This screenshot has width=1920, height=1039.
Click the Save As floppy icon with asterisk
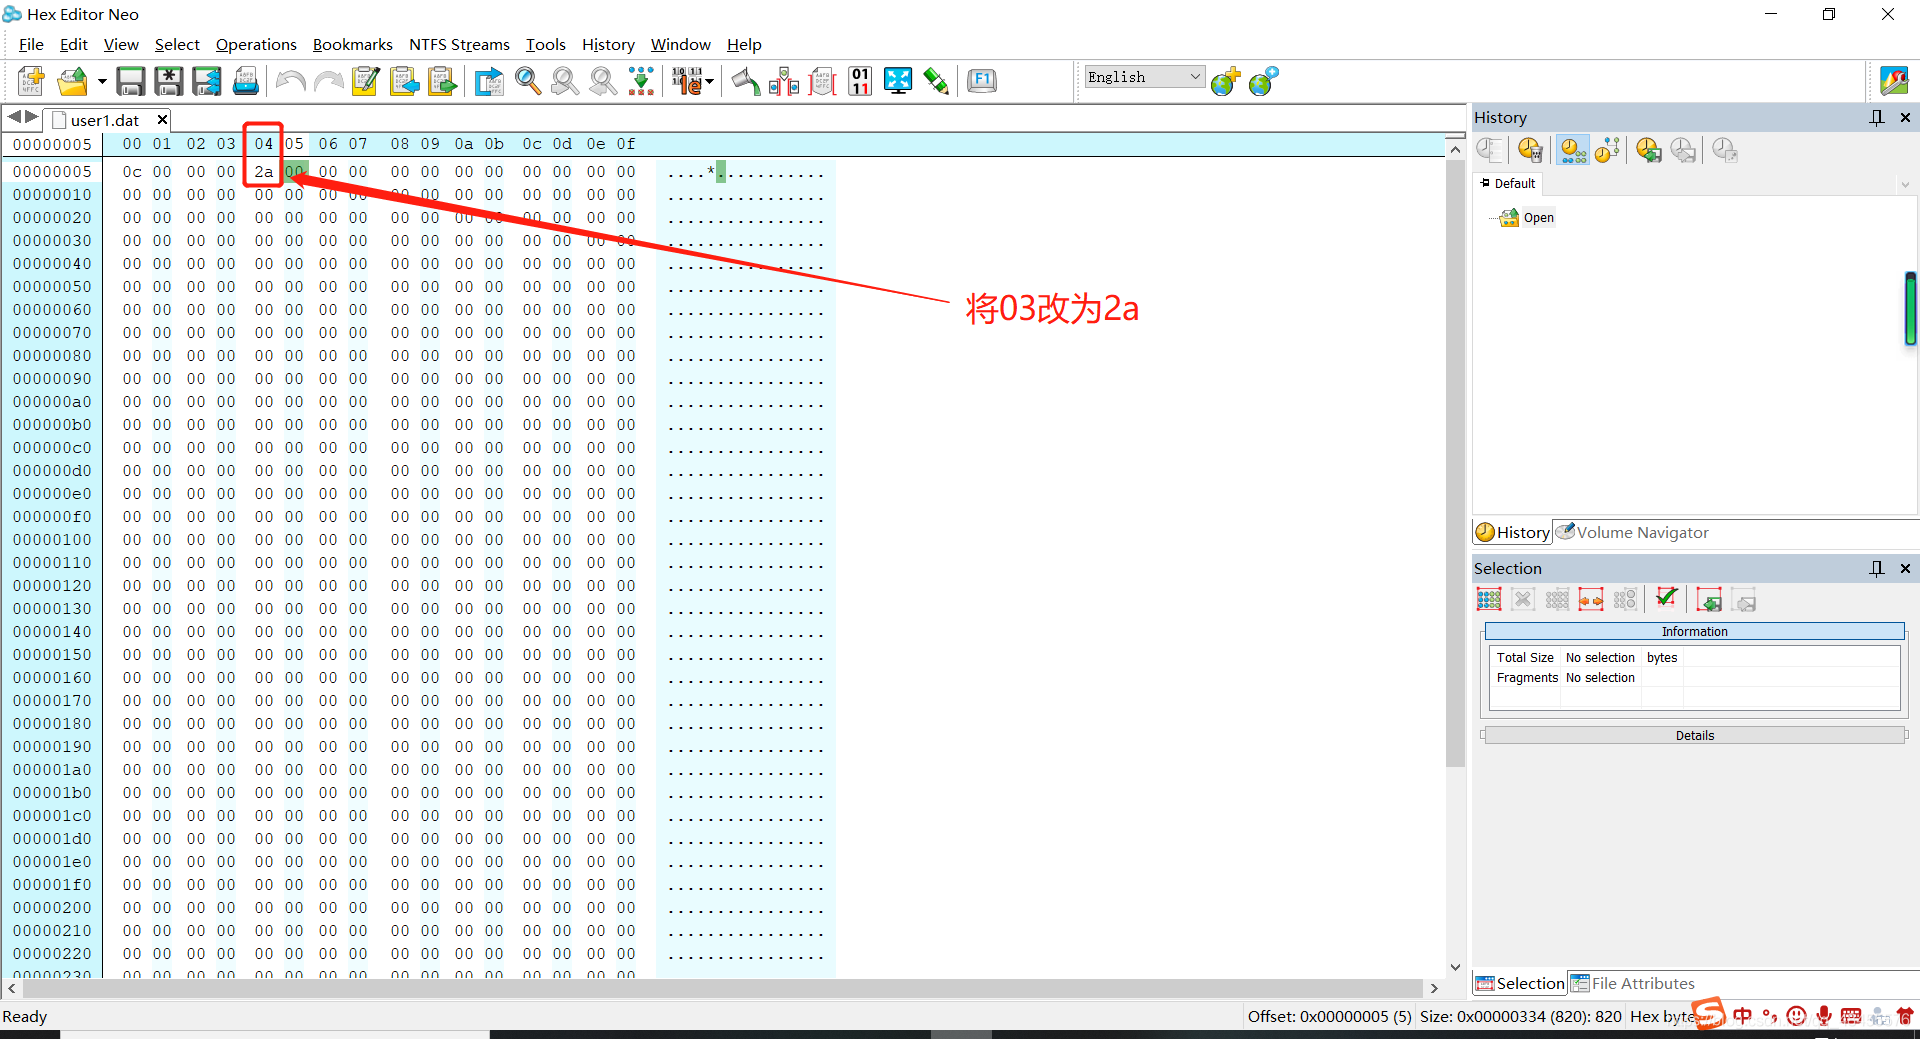pyautogui.click(x=168, y=80)
